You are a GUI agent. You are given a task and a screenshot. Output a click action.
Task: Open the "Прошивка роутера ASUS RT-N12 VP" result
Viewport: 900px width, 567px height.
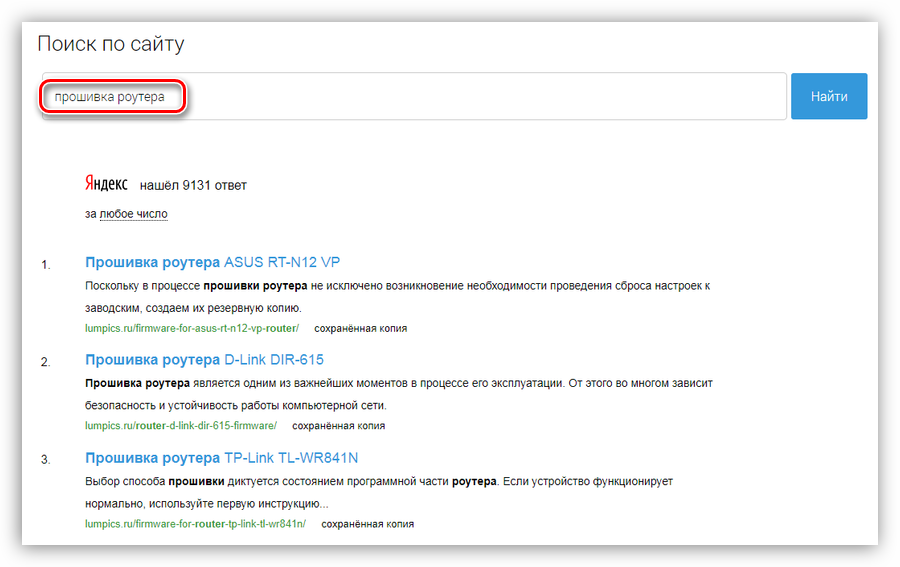[x=212, y=262]
